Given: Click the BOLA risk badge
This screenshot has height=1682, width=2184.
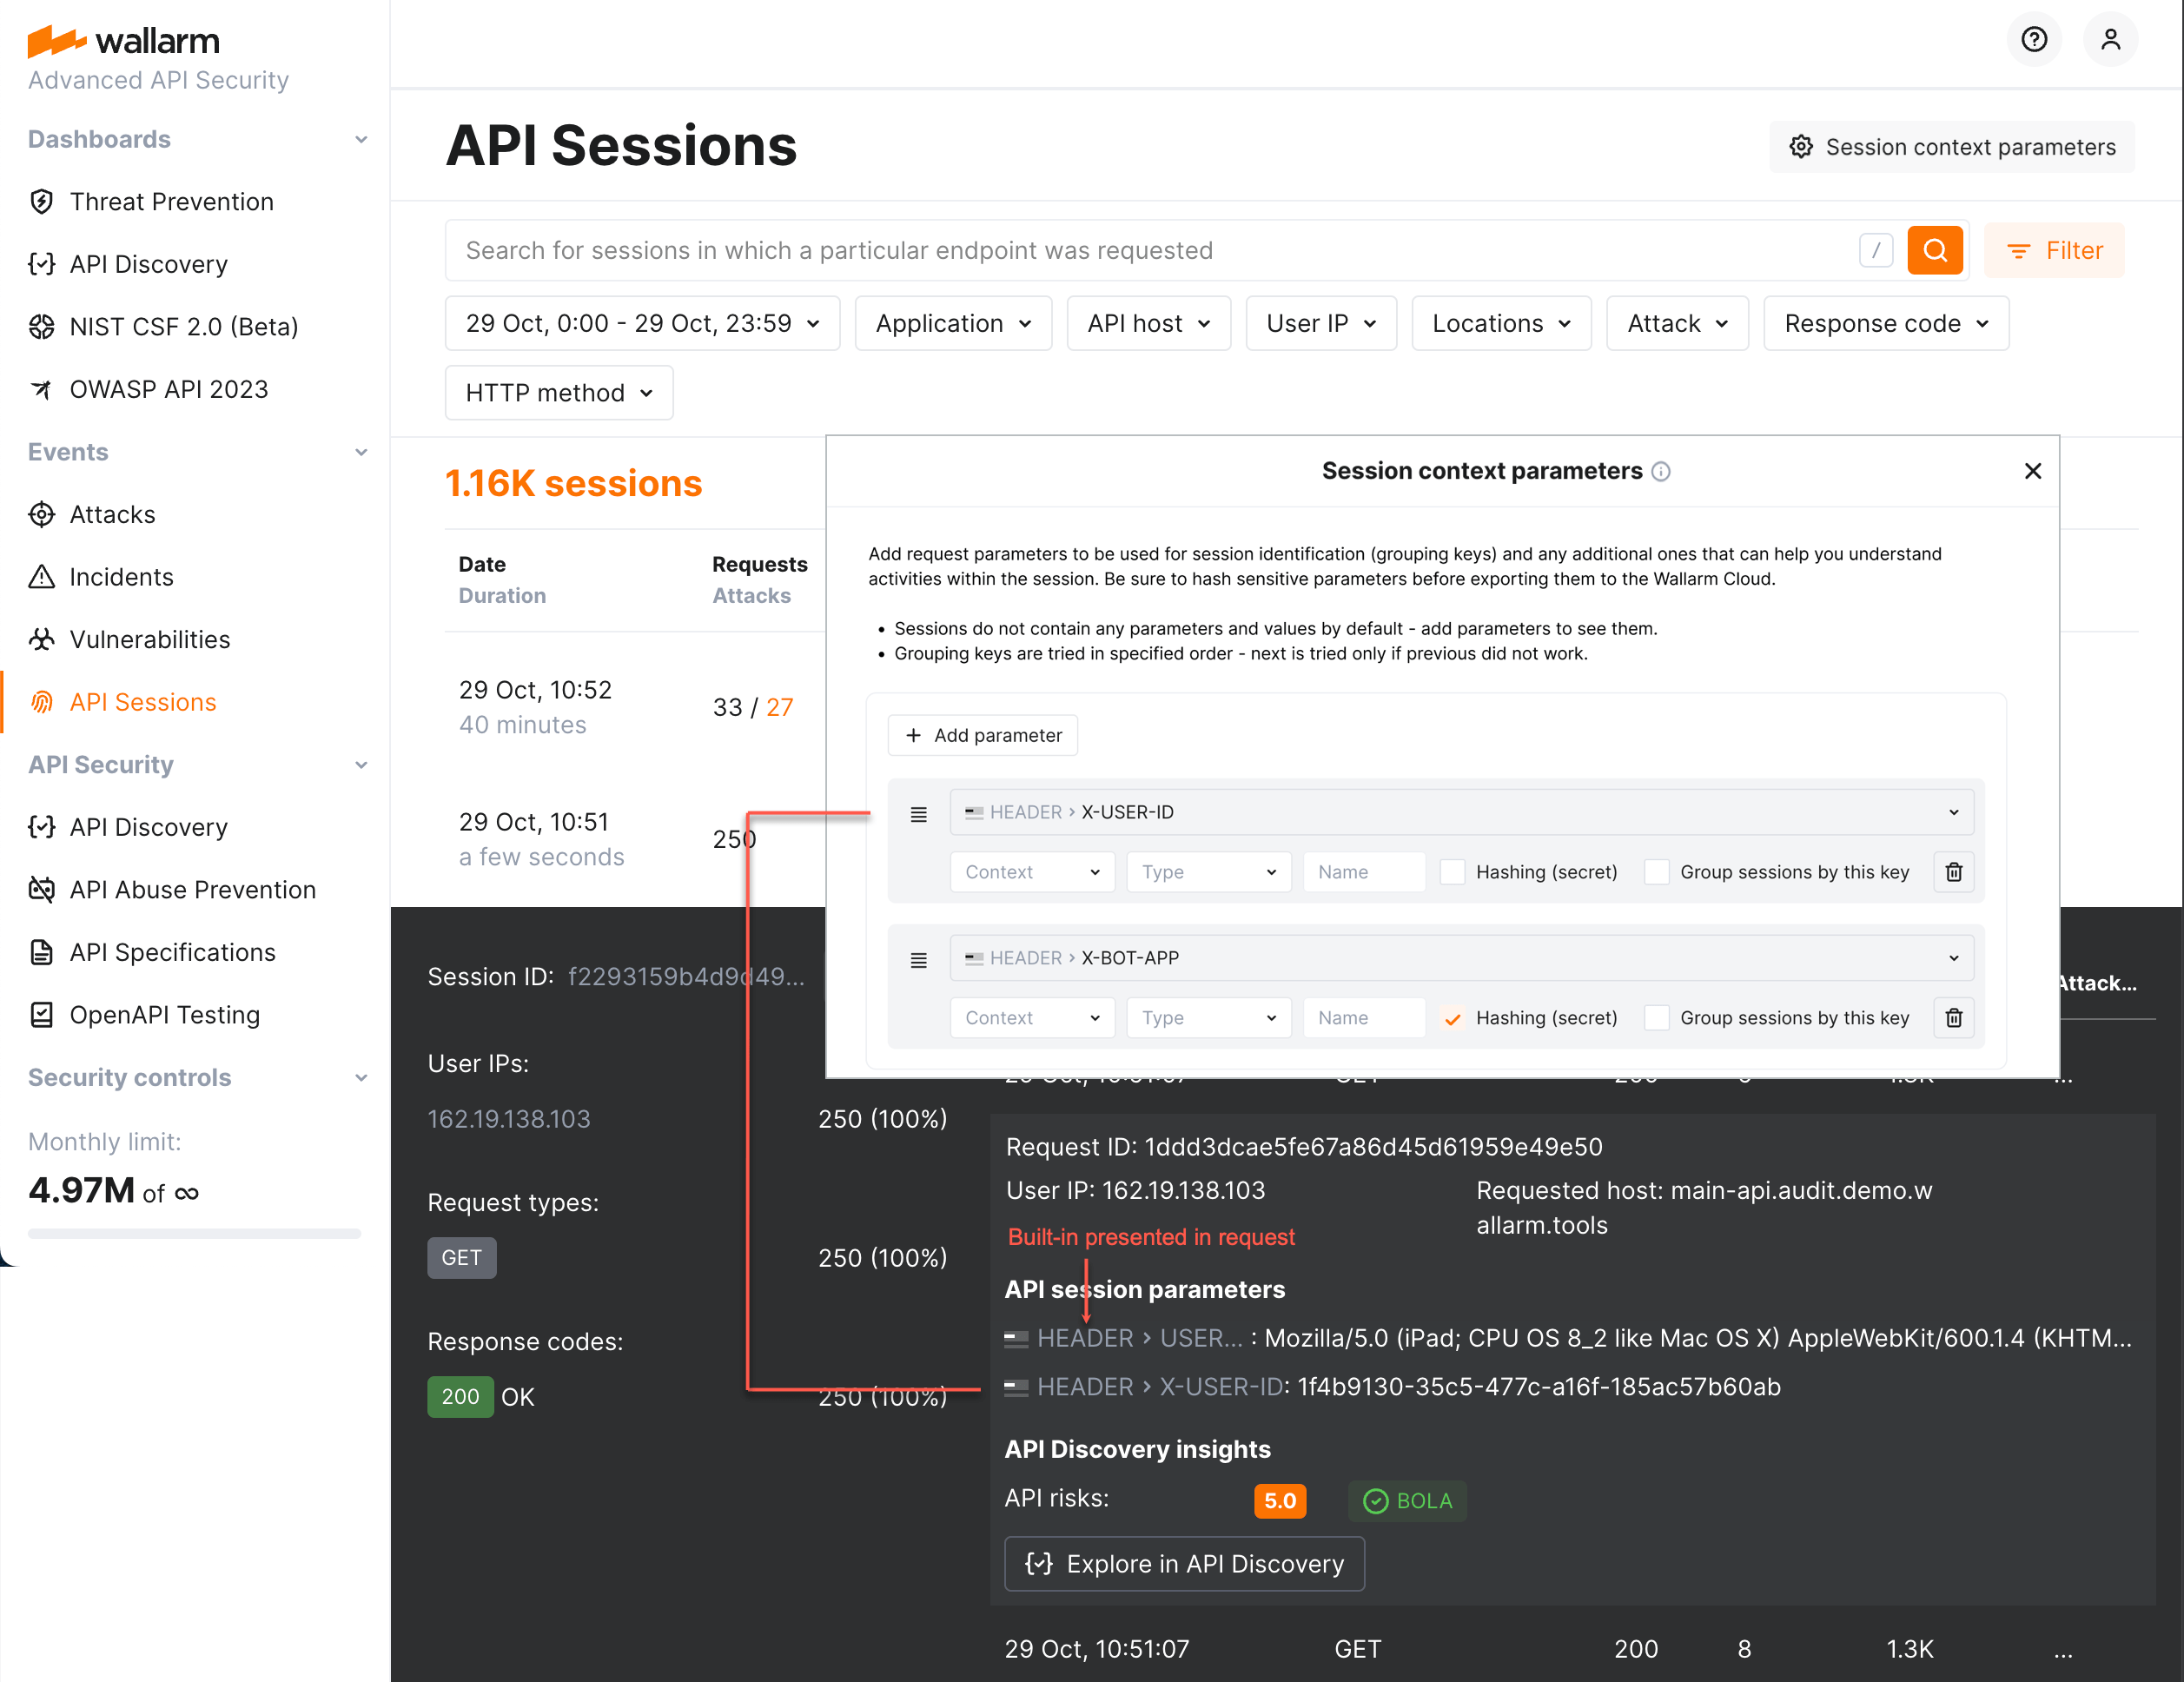Looking at the screenshot, I should pyautogui.click(x=1407, y=1500).
